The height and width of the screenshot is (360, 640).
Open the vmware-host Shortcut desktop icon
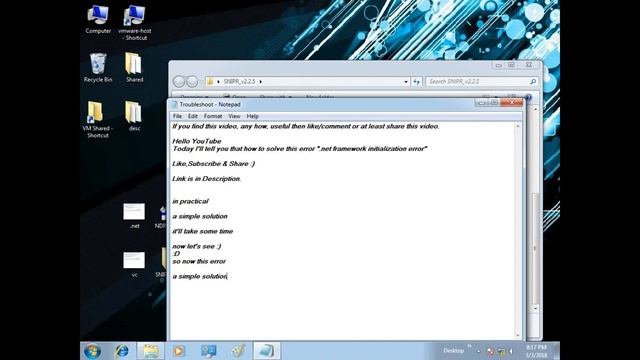[134, 22]
